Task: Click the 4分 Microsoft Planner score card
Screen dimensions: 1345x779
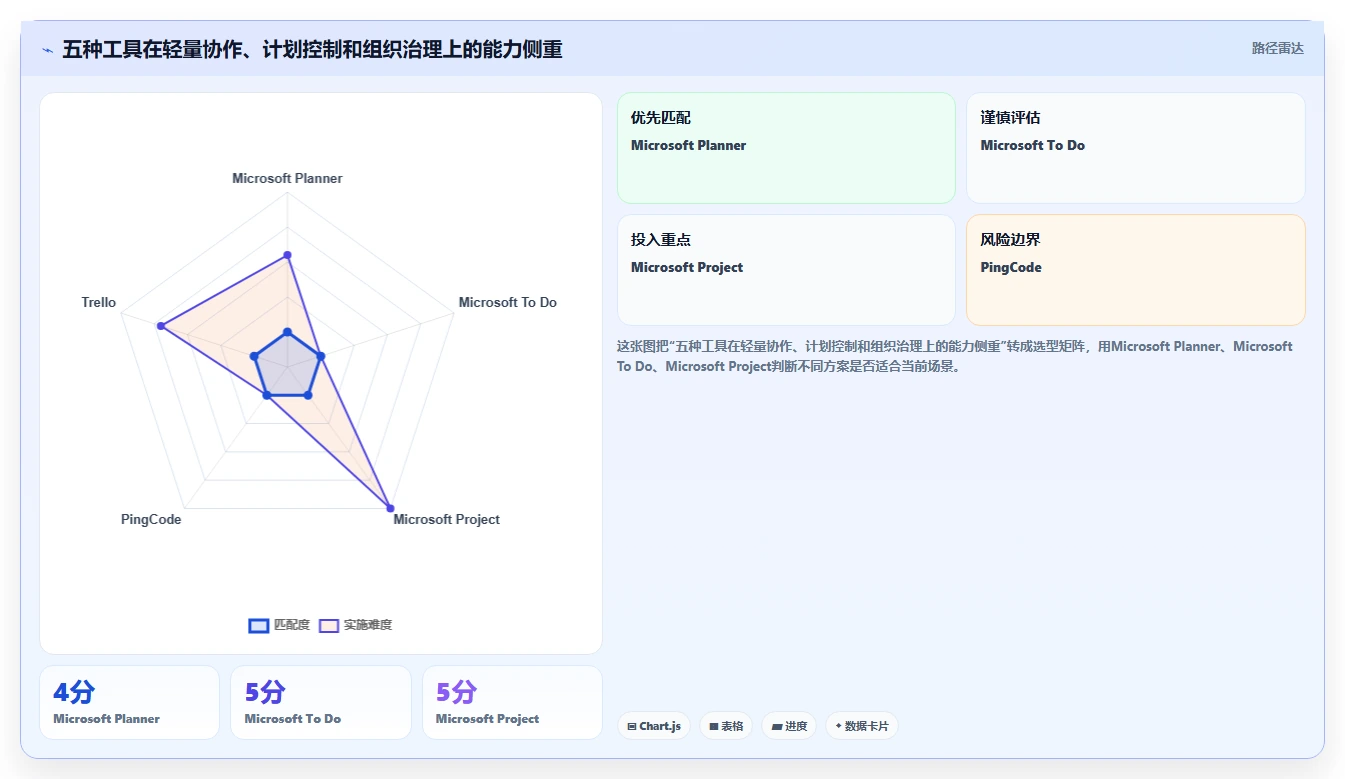Action: pyautogui.click(x=129, y=702)
